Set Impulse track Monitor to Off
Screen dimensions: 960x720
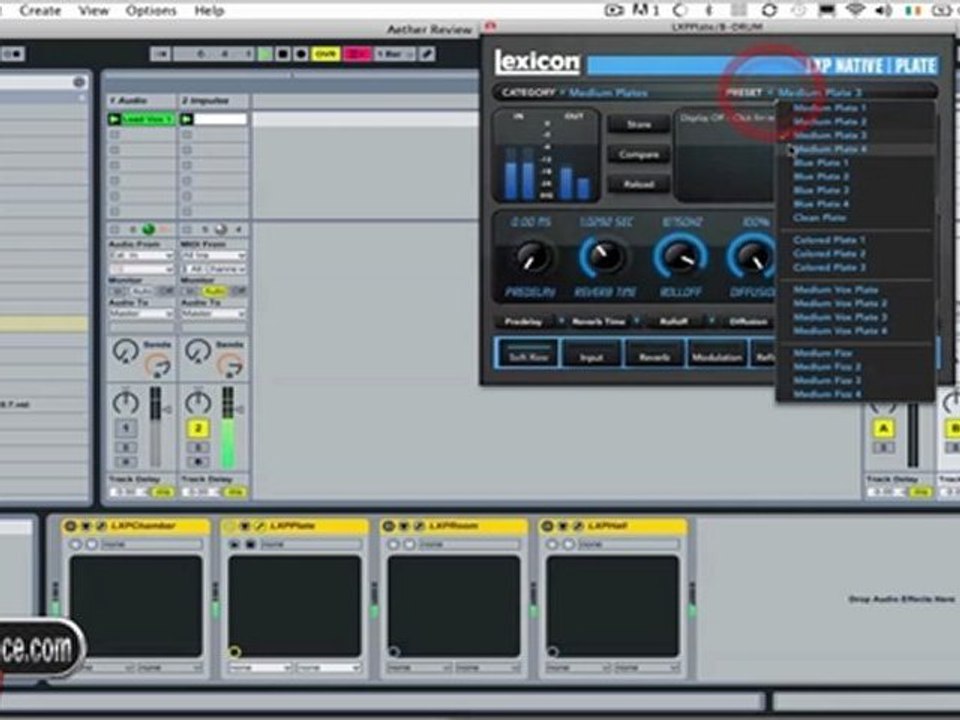click(x=237, y=291)
